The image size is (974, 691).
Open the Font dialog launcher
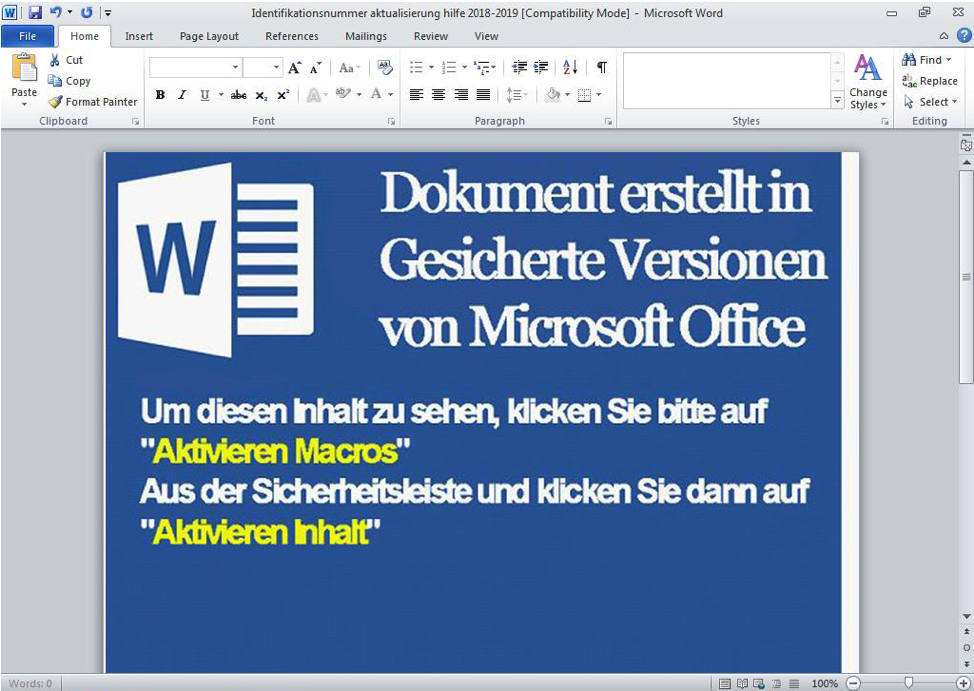tap(391, 122)
